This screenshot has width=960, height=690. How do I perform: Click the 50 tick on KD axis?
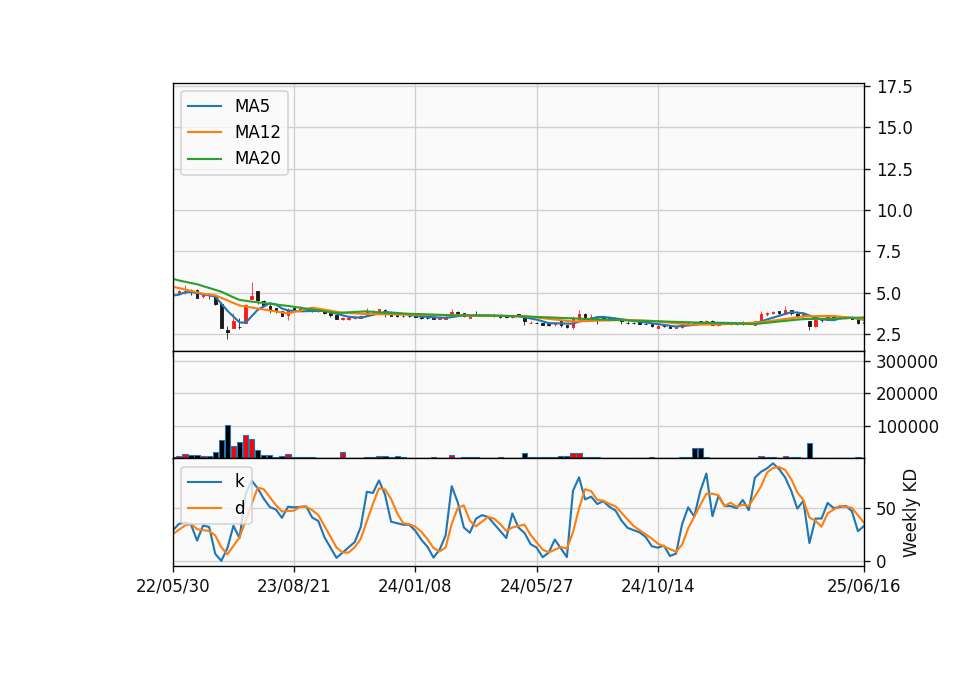point(886,509)
